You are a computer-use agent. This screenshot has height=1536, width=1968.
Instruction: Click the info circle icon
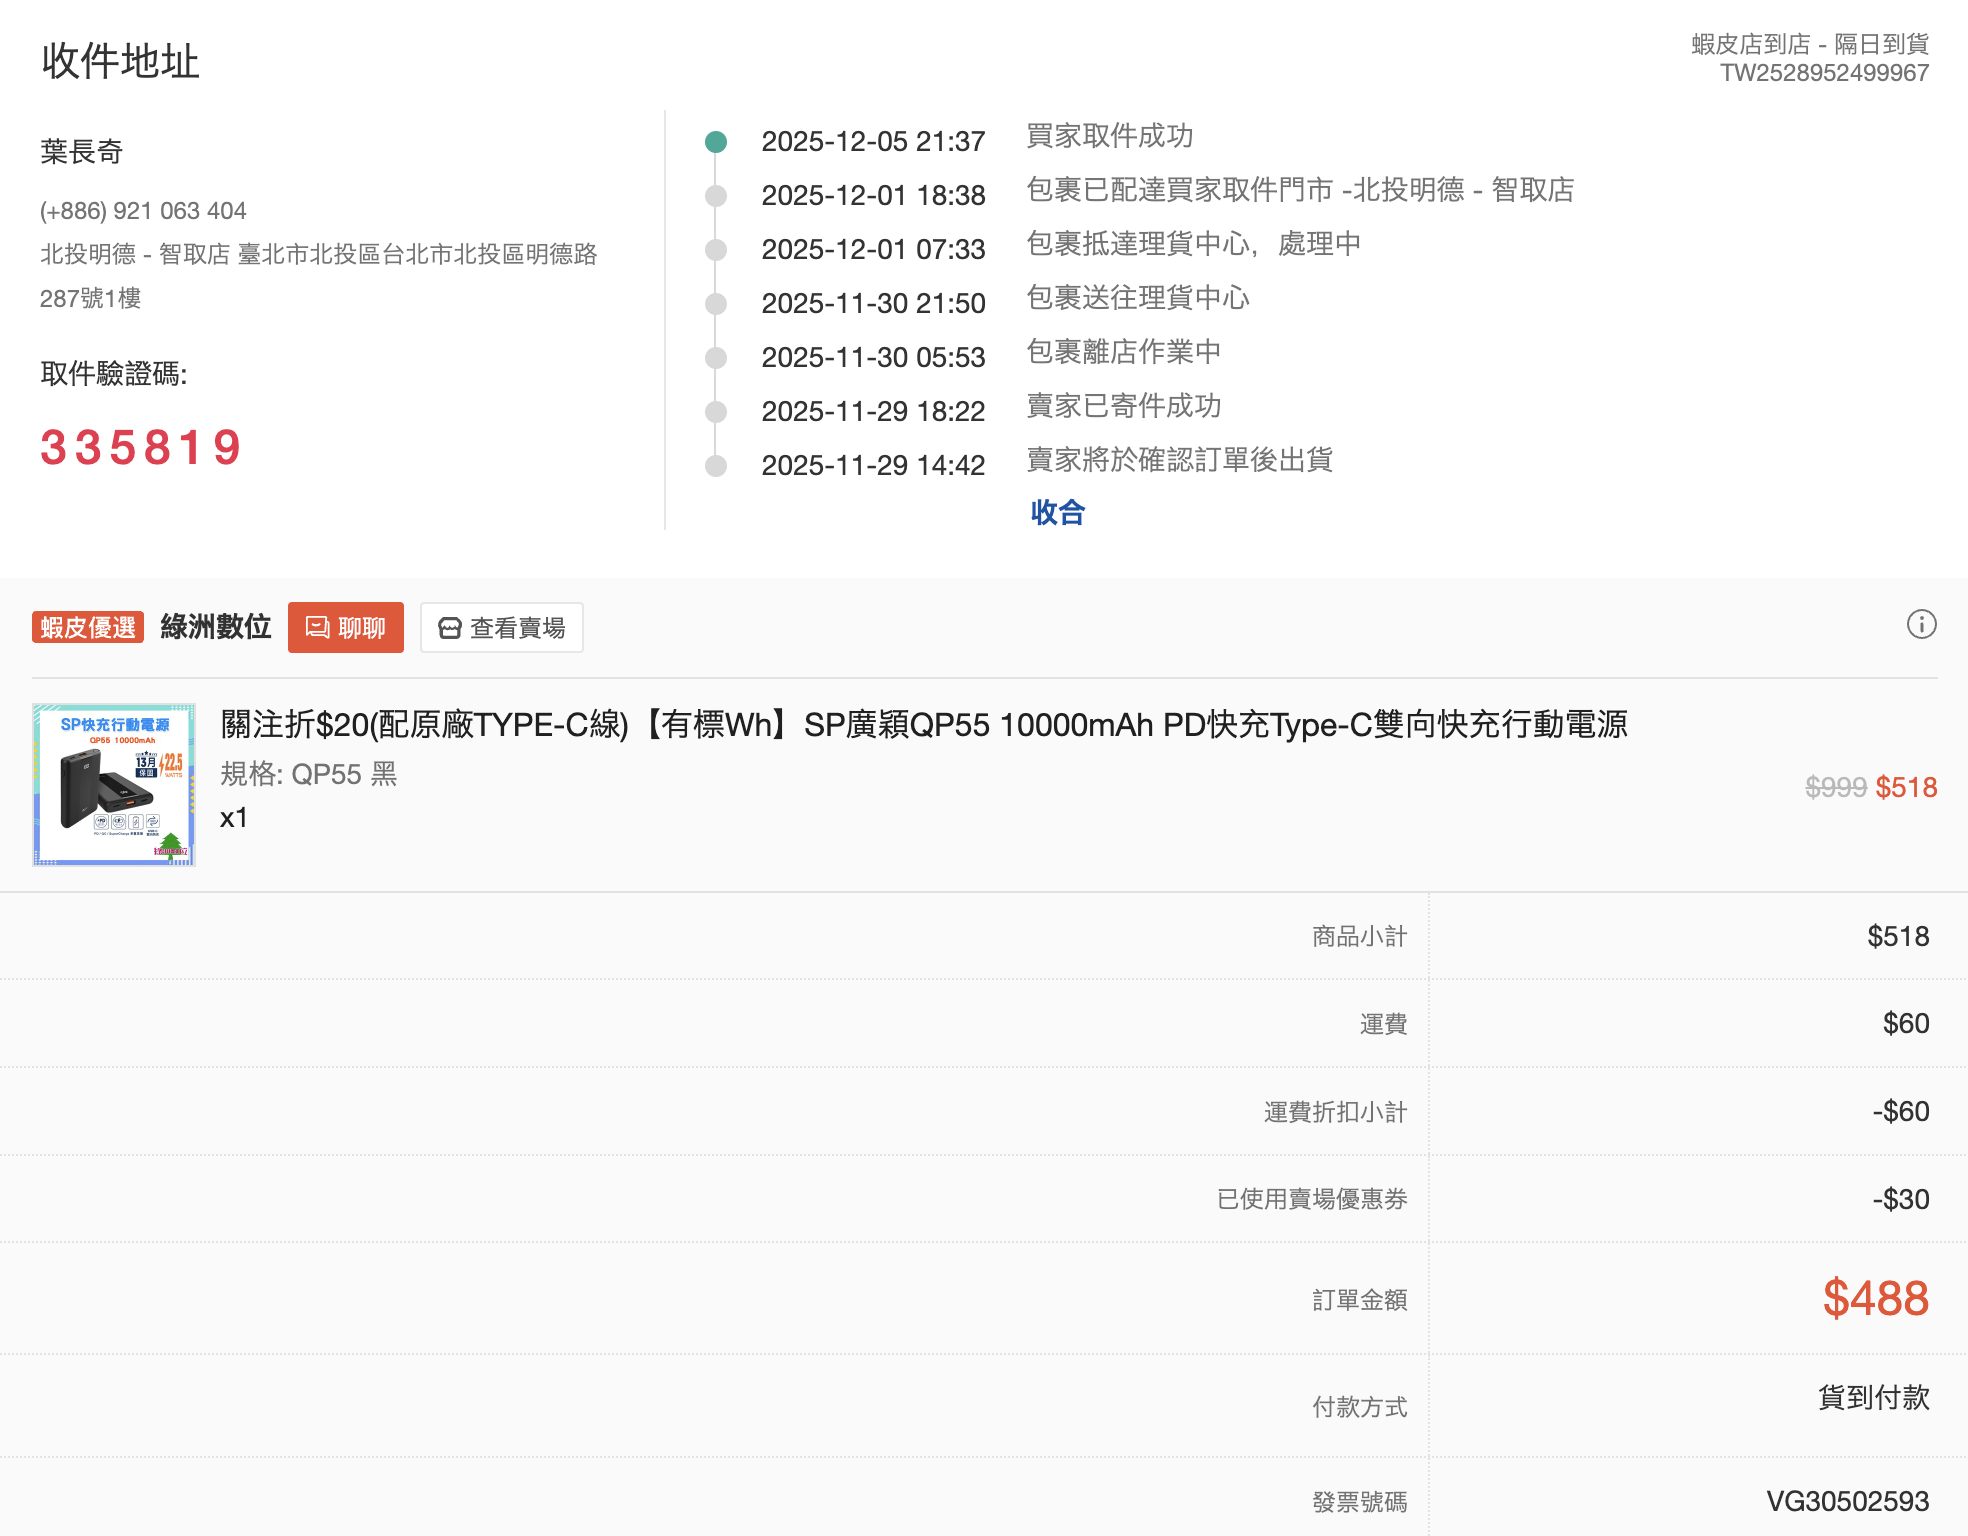coord(1921,625)
